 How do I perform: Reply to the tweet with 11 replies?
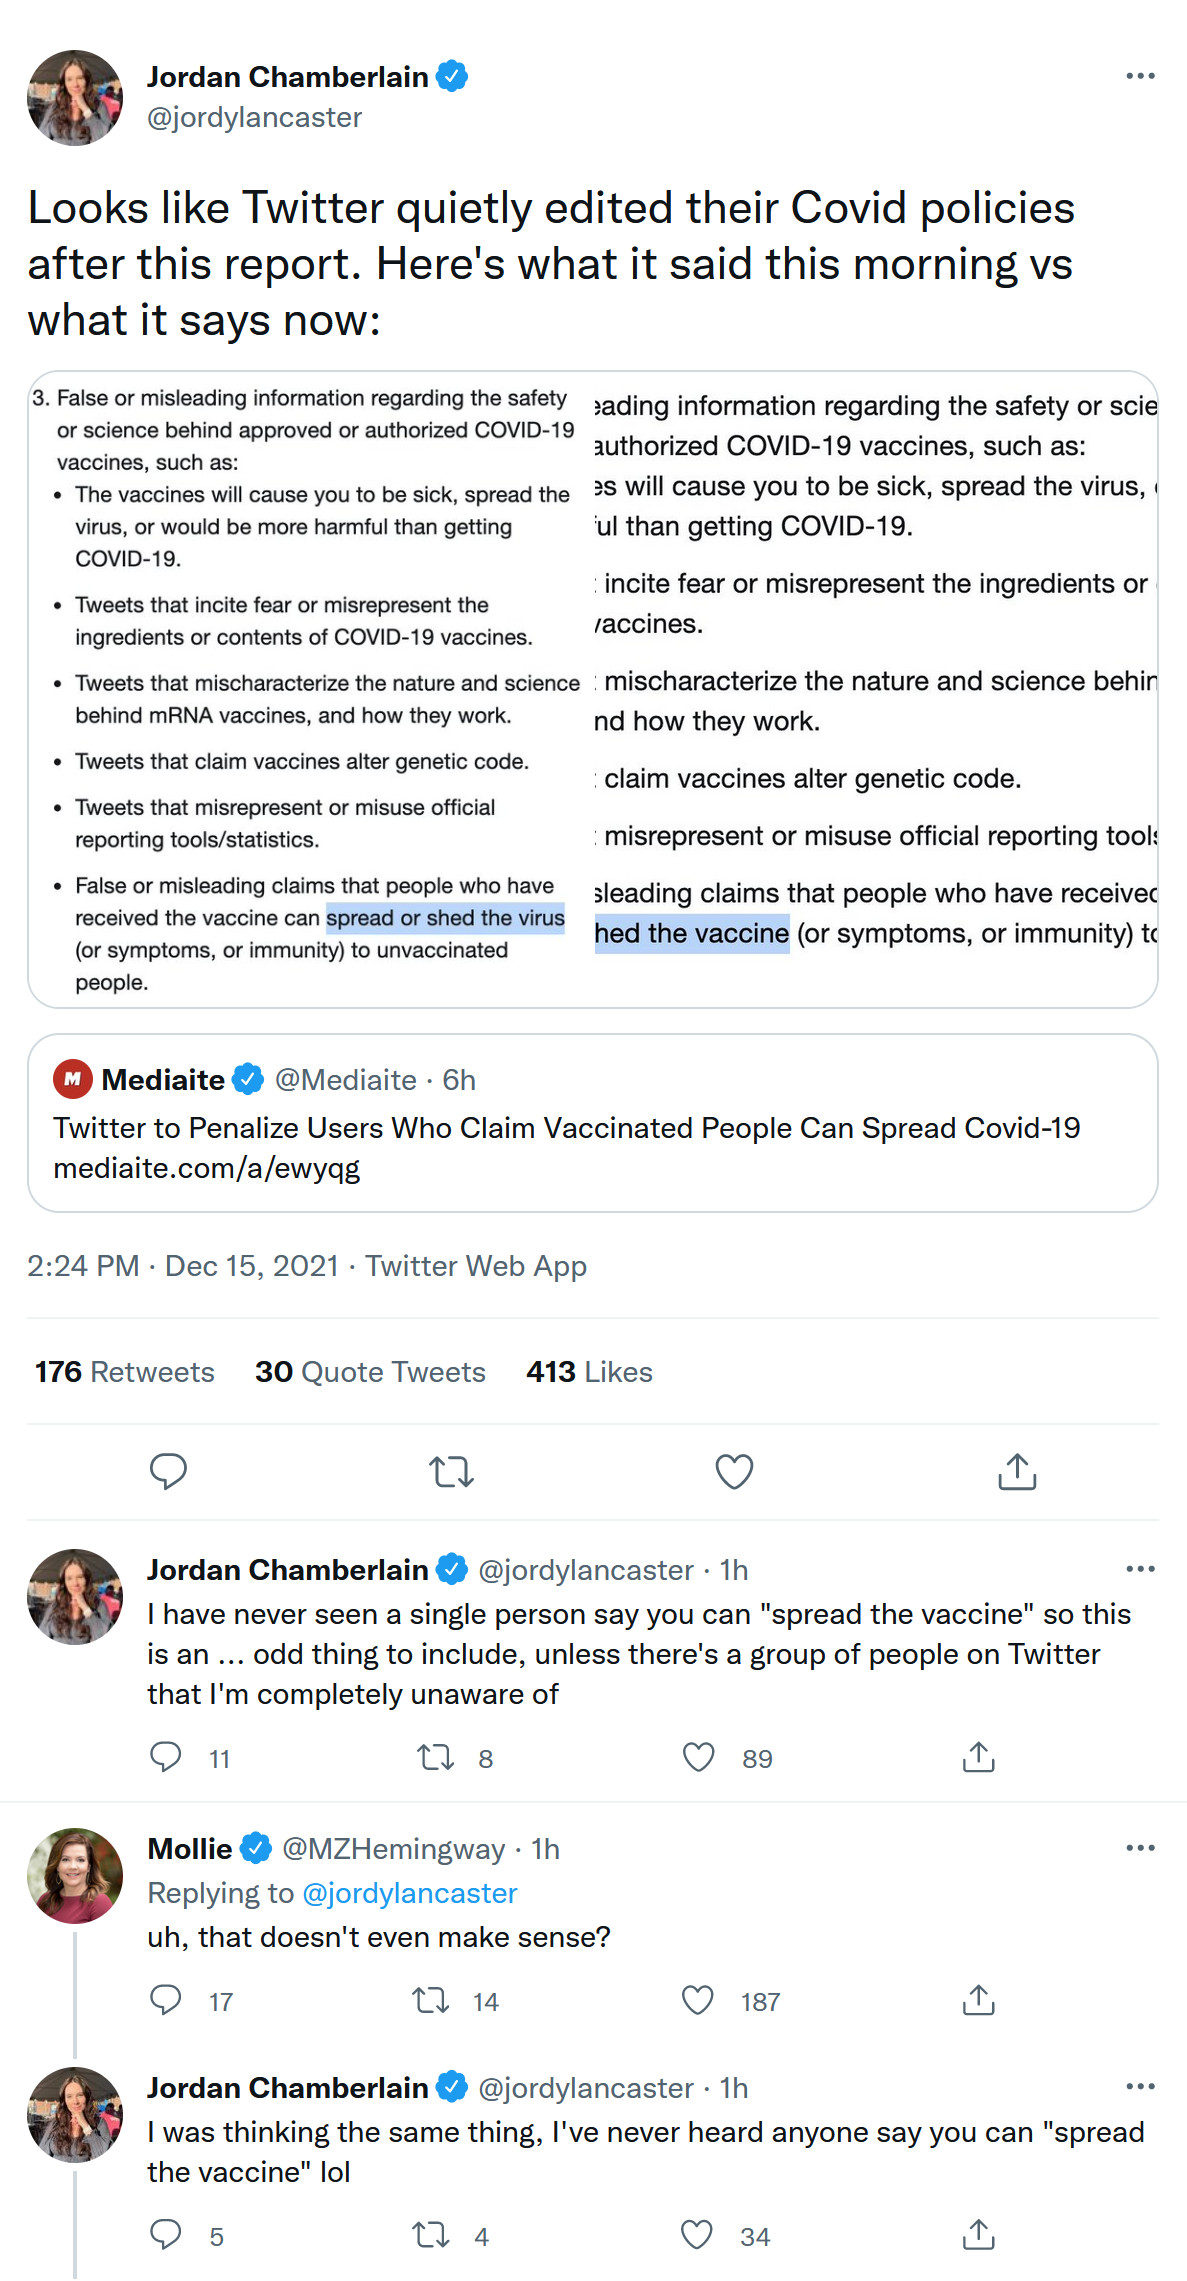166,1757
